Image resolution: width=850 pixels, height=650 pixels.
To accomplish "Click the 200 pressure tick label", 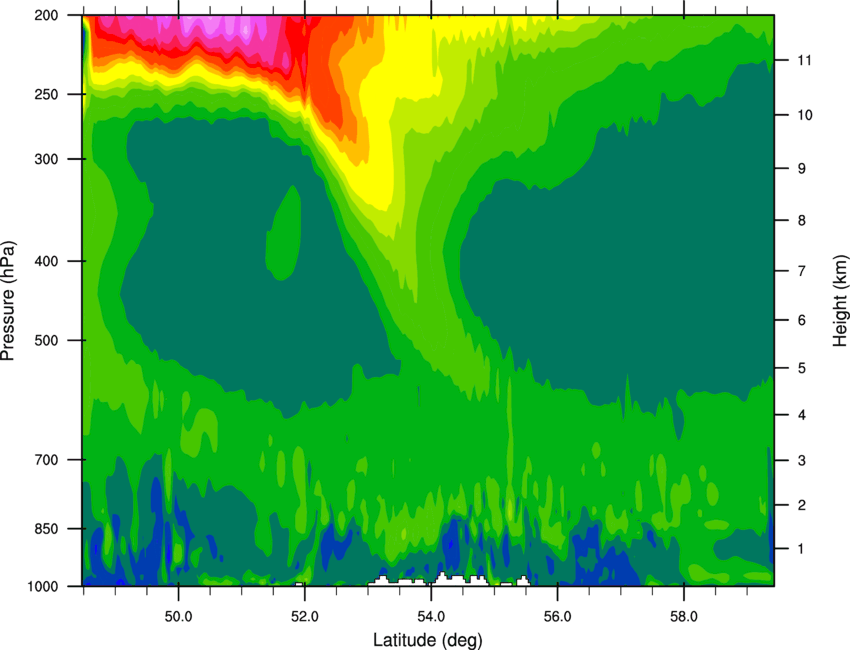I will coord(46,16).
